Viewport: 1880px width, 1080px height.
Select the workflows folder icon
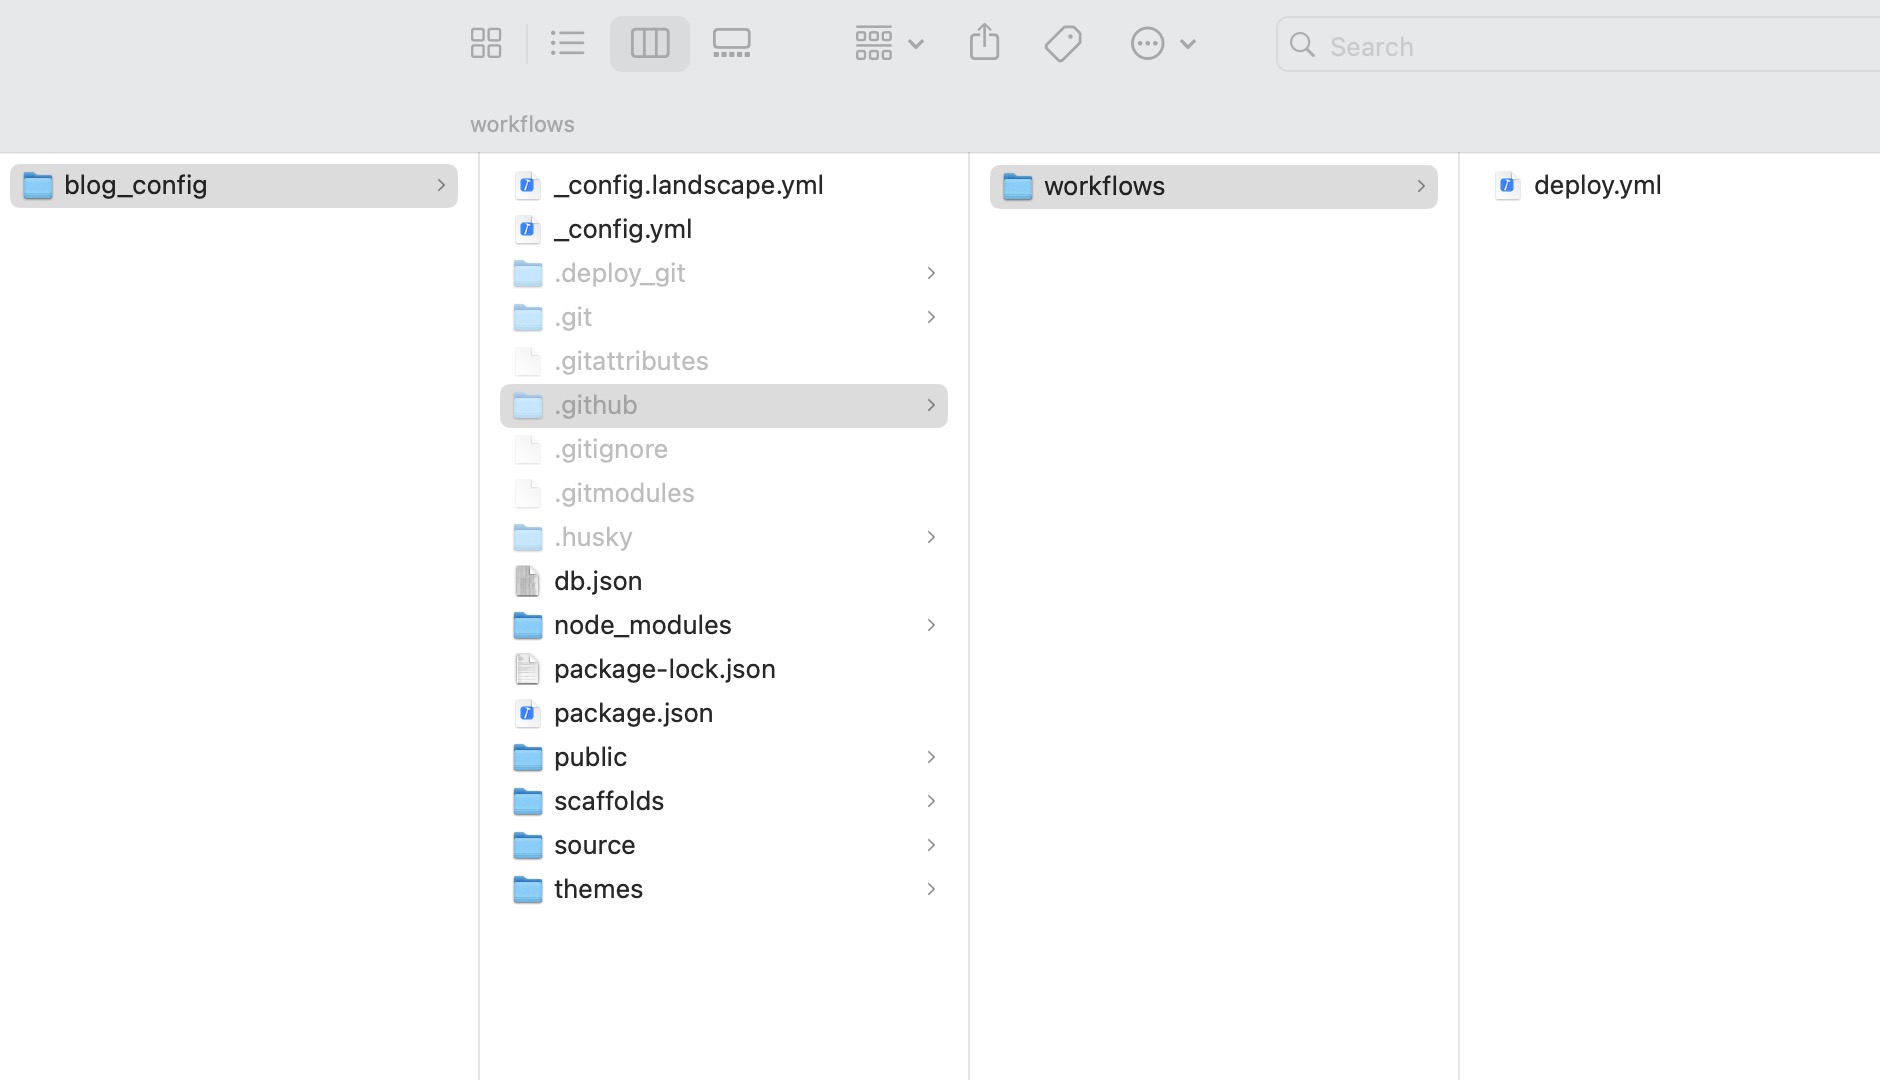[x=1018, y=186]
